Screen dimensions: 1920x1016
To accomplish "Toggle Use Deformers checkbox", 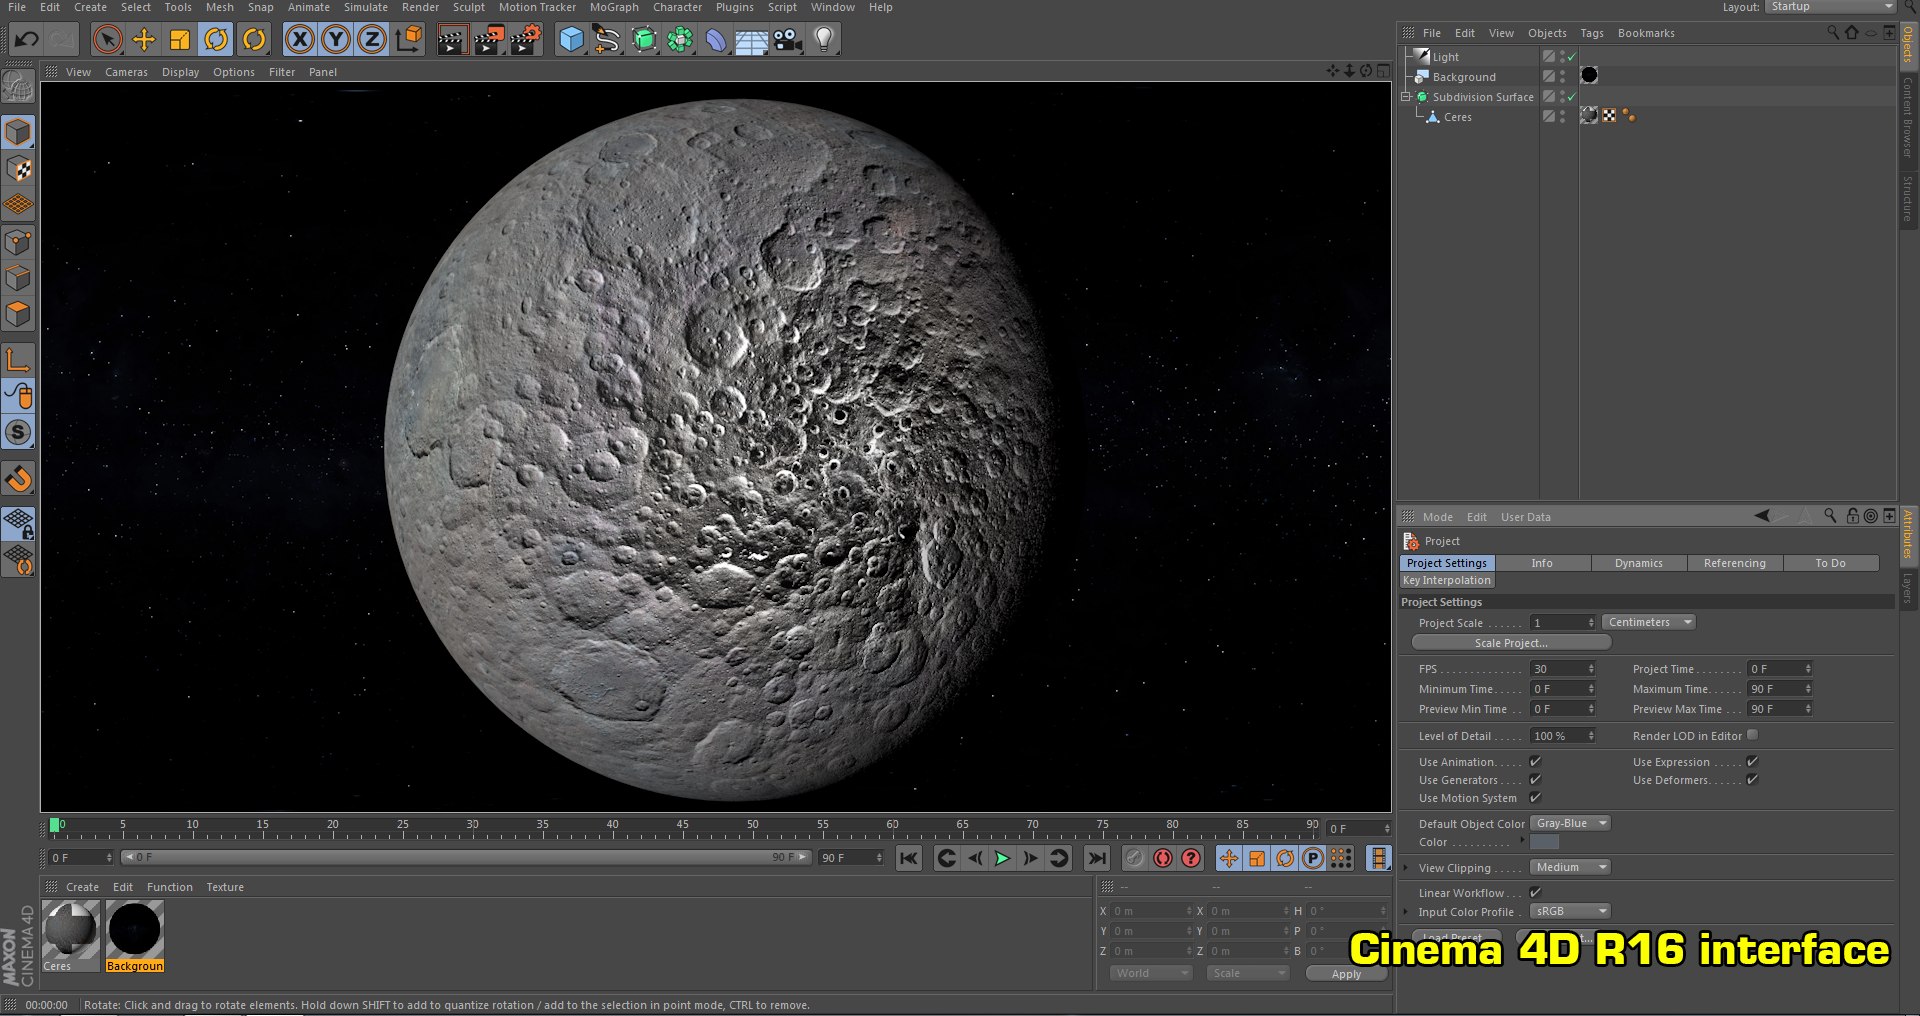I will click(x=1752, y=780).
